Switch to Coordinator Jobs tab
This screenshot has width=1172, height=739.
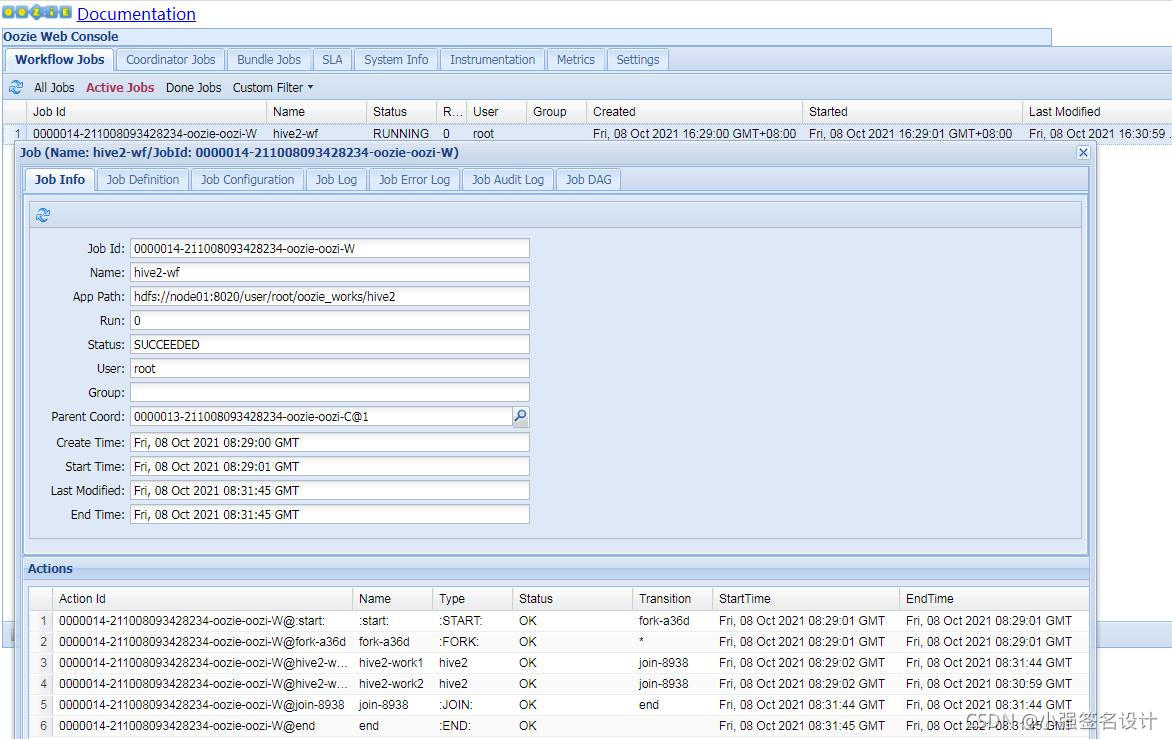170,60
